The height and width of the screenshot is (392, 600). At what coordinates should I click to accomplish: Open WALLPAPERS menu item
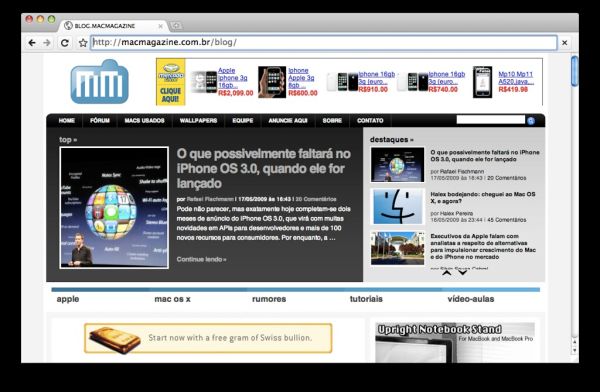[x=198, y=121]
